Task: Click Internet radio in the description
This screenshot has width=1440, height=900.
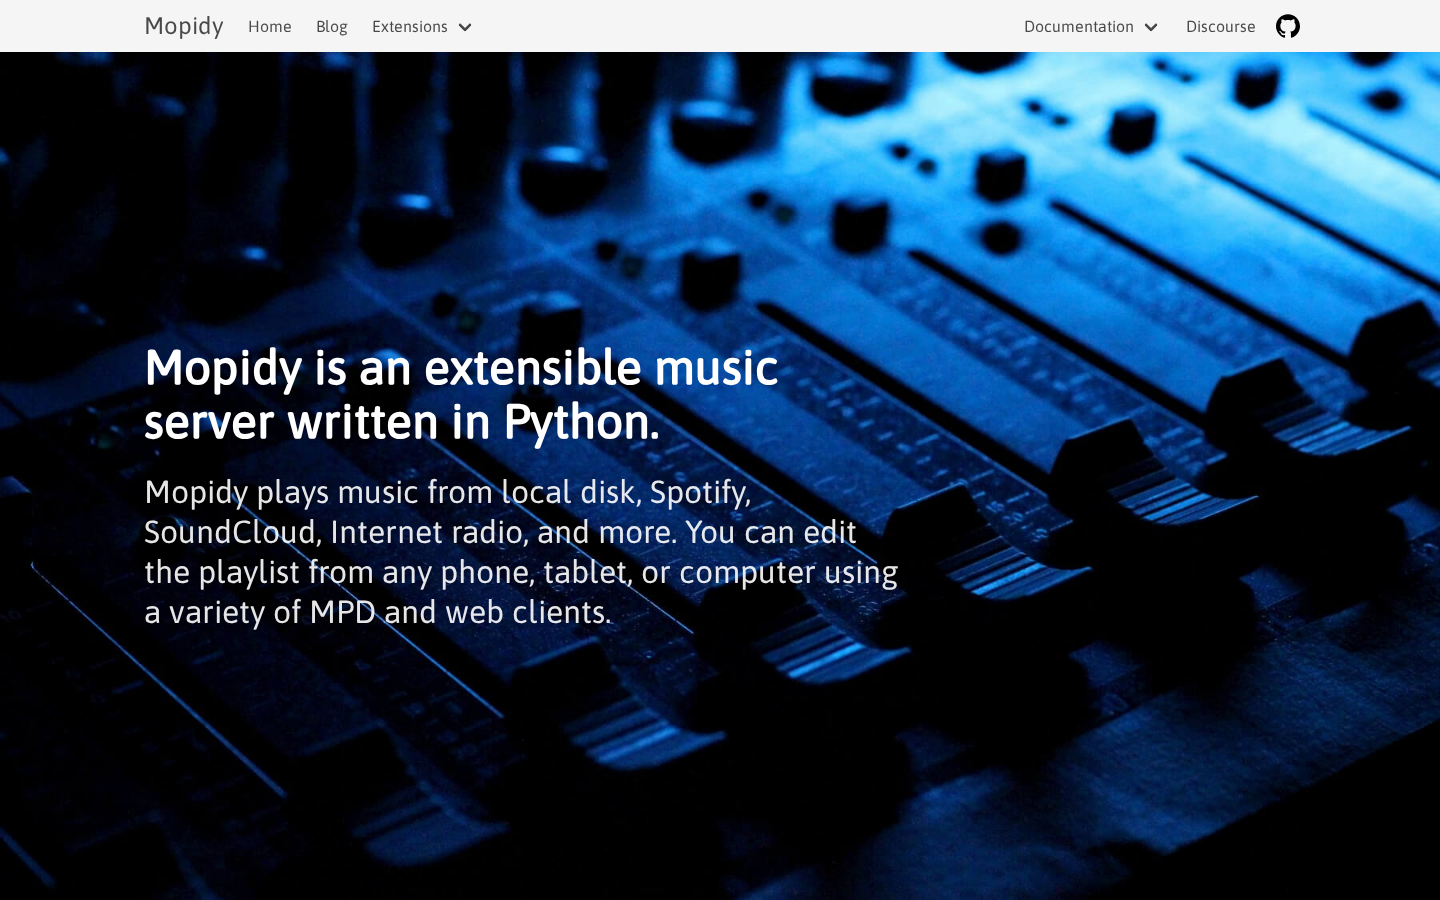Action: coord(426,532)
